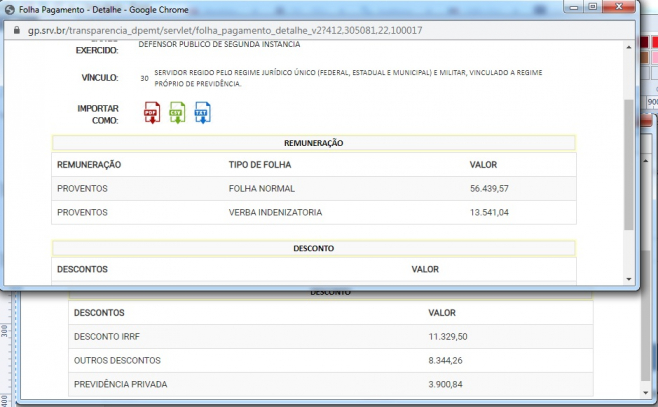Click the popup's vertical scrollbar thumb

[629, 165]
